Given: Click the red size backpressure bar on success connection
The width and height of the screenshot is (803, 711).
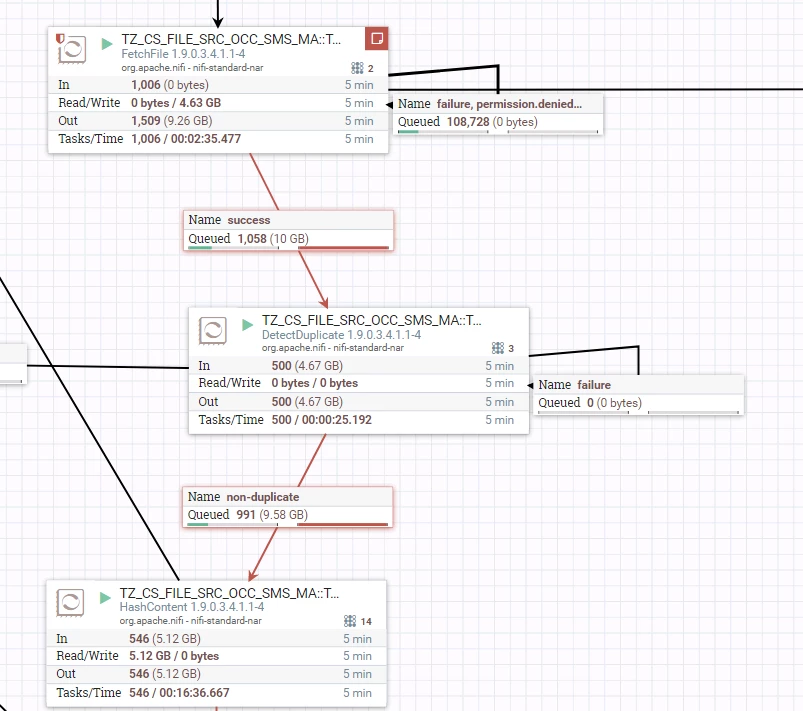Looking at the screenshot, I should click(x=343, y=248).
